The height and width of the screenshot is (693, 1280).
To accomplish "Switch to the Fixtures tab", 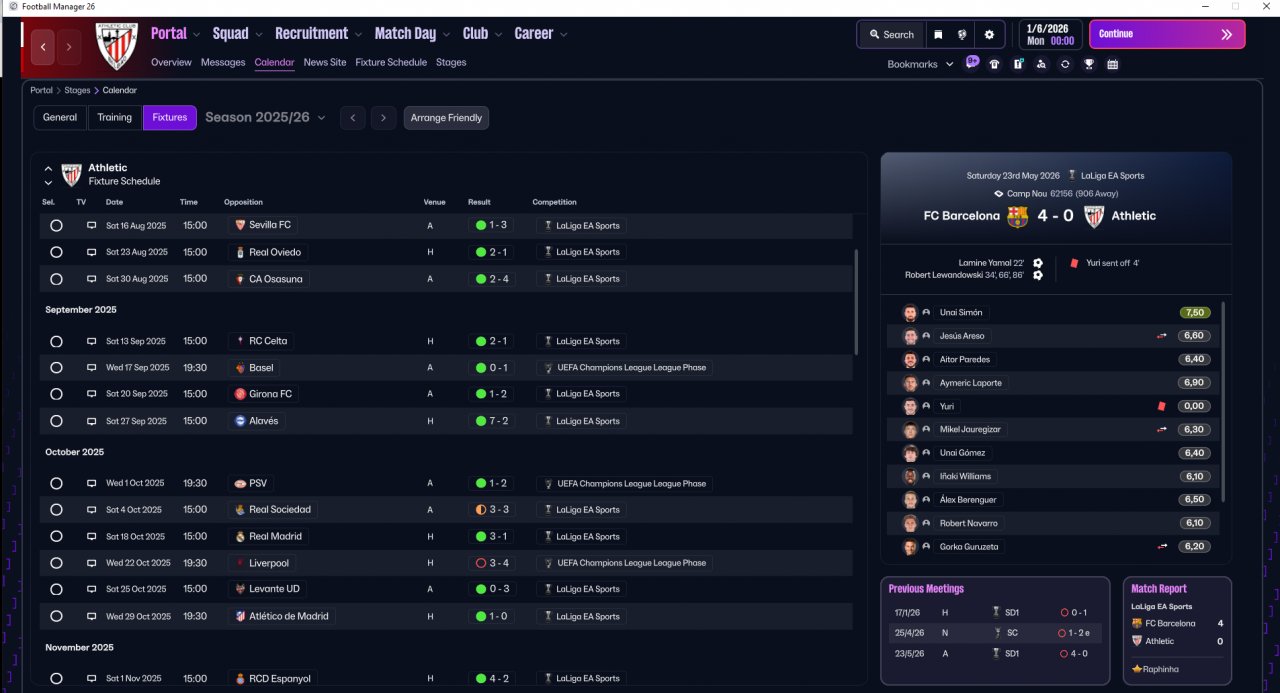I will [170, 118].
